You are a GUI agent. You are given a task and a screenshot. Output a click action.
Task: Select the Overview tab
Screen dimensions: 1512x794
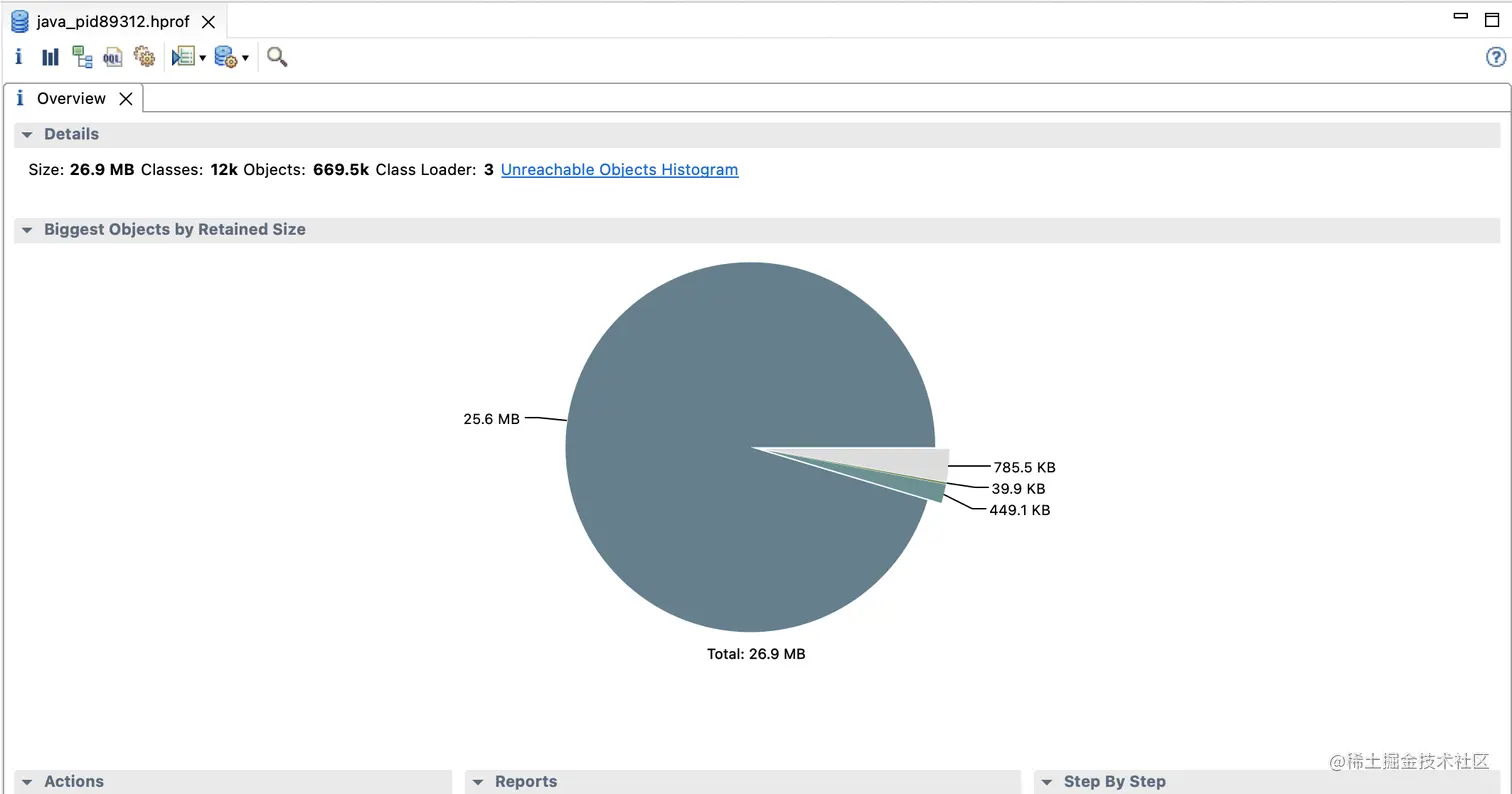click(x=71, y=98)
